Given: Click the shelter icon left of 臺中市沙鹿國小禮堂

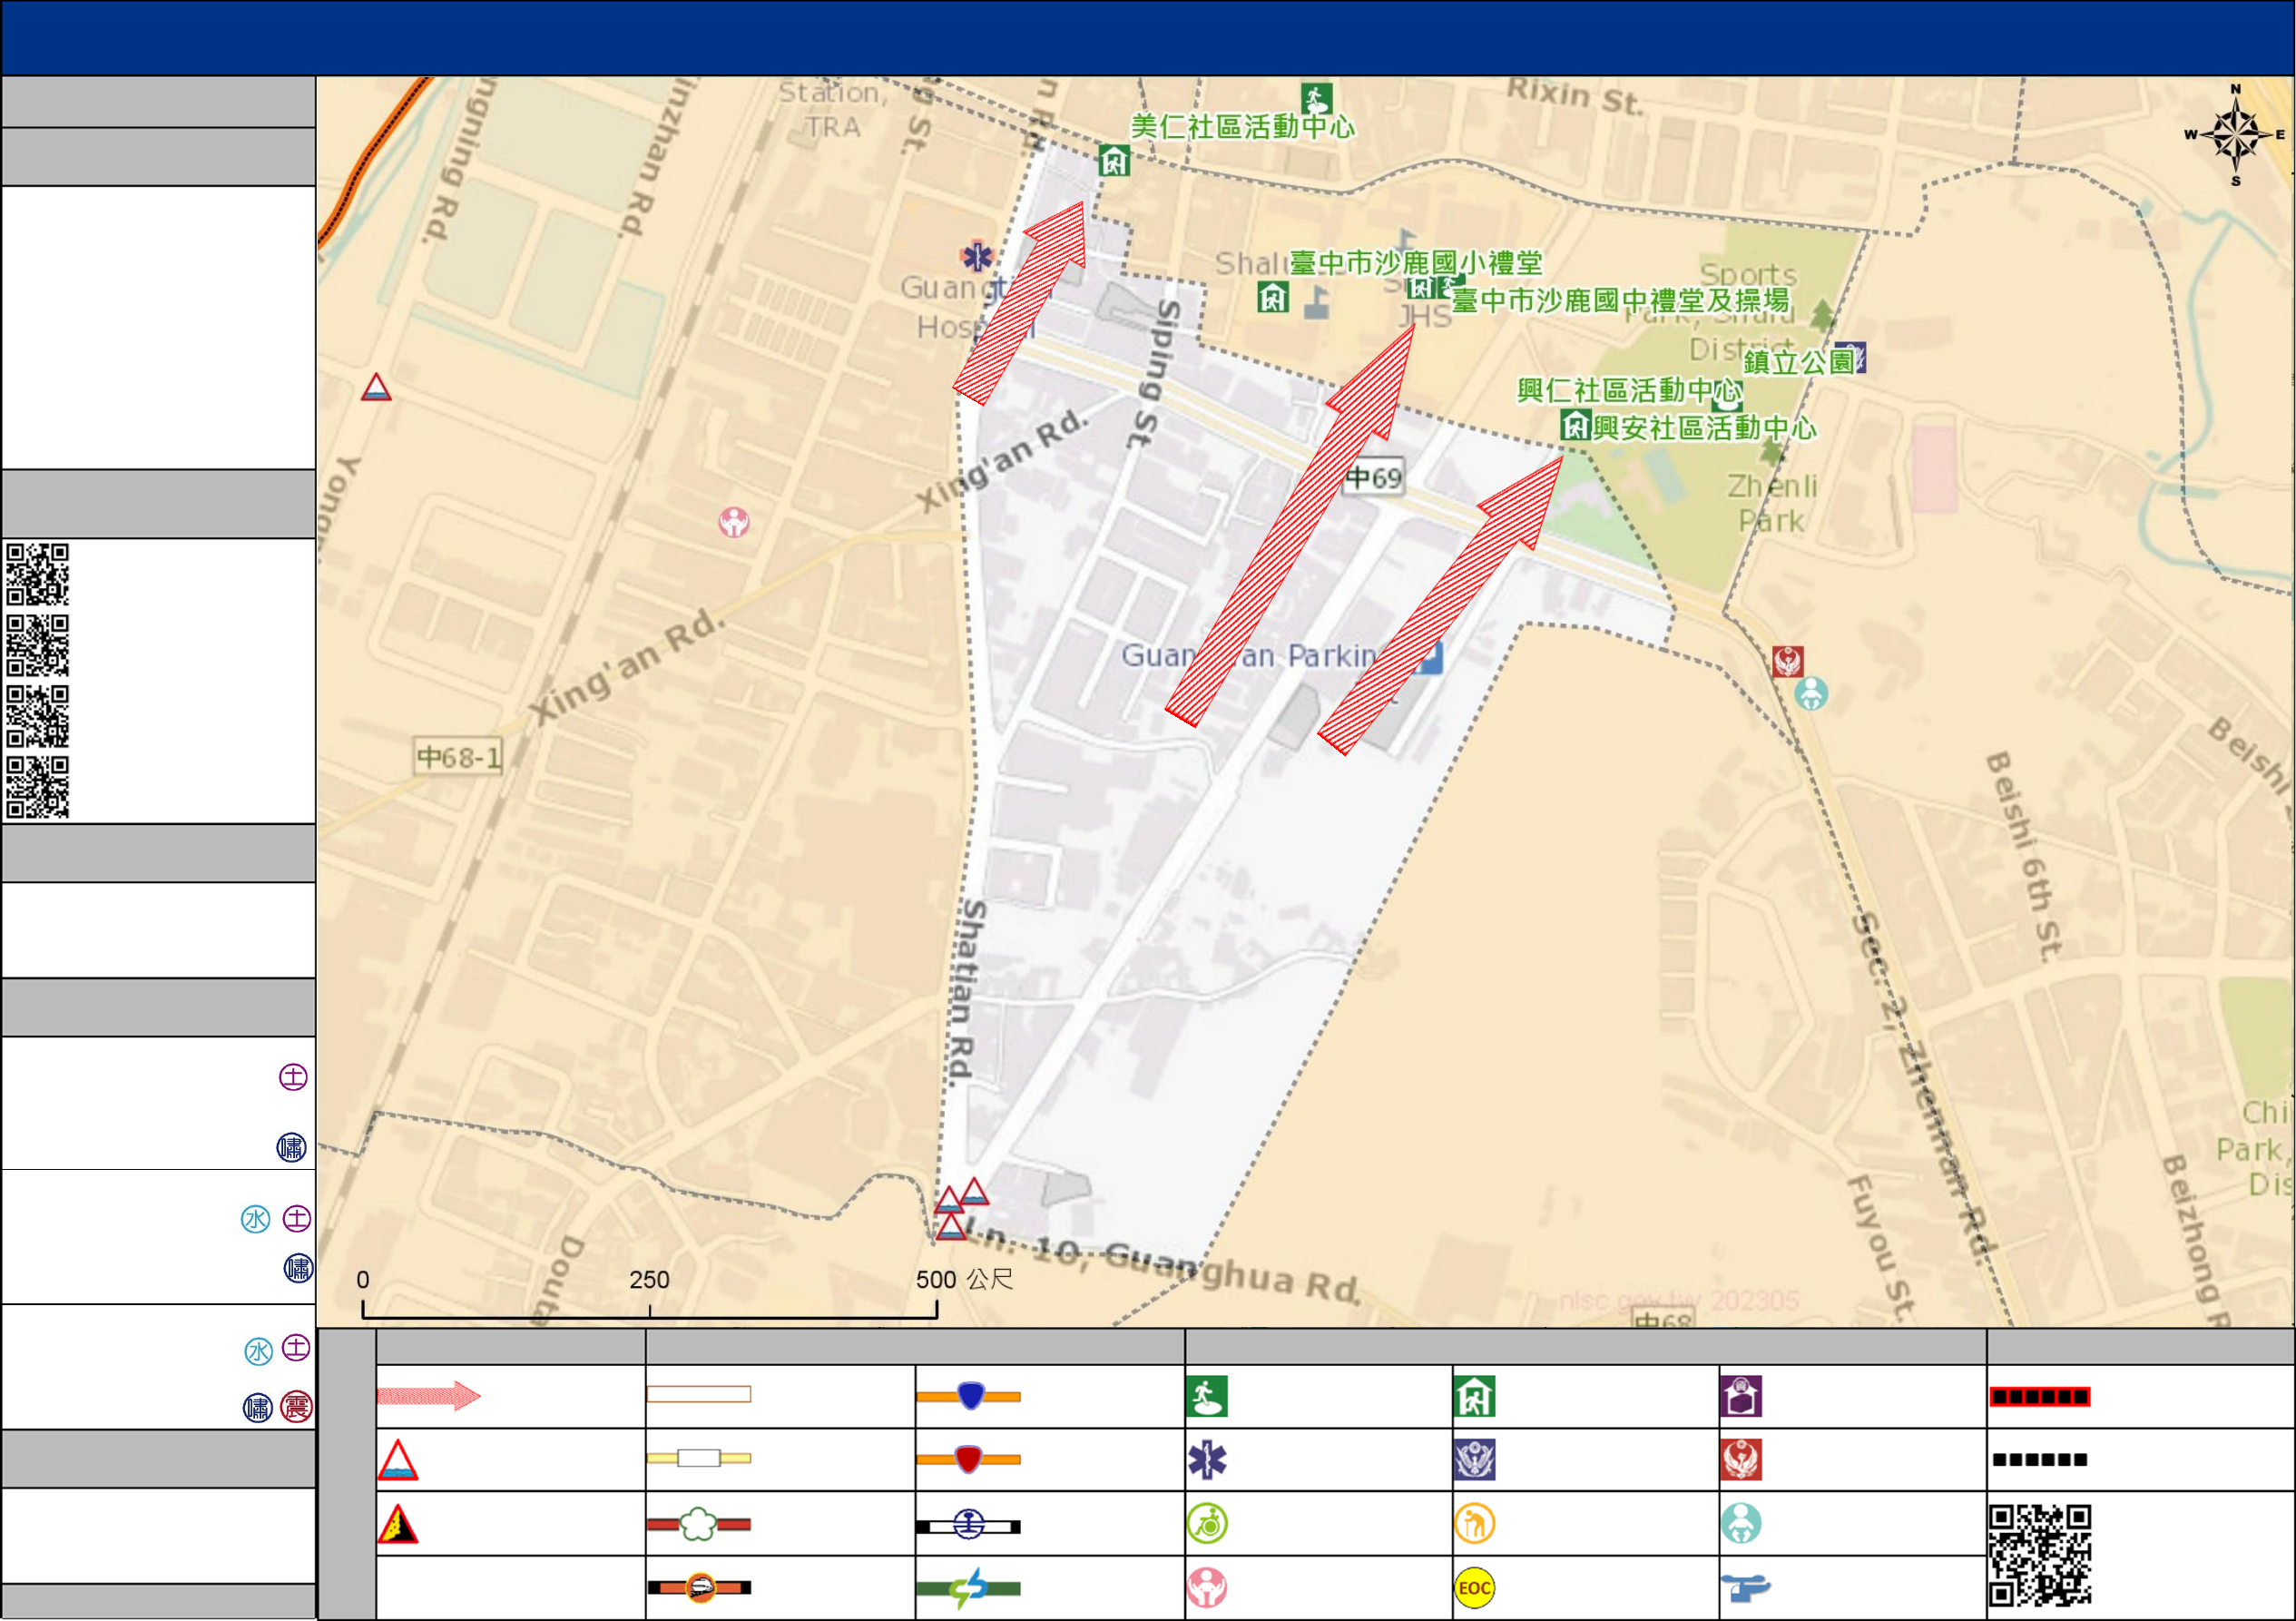Looking at the screenshot, I should (1273, 297).
